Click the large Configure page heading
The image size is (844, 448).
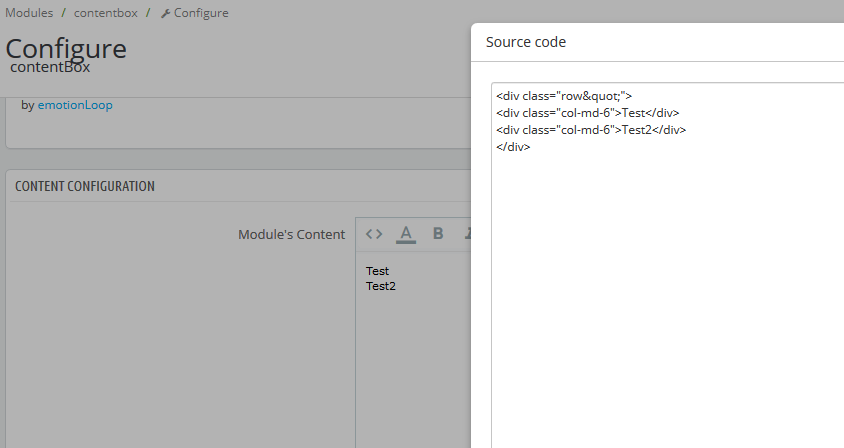(x=66, y=48)
